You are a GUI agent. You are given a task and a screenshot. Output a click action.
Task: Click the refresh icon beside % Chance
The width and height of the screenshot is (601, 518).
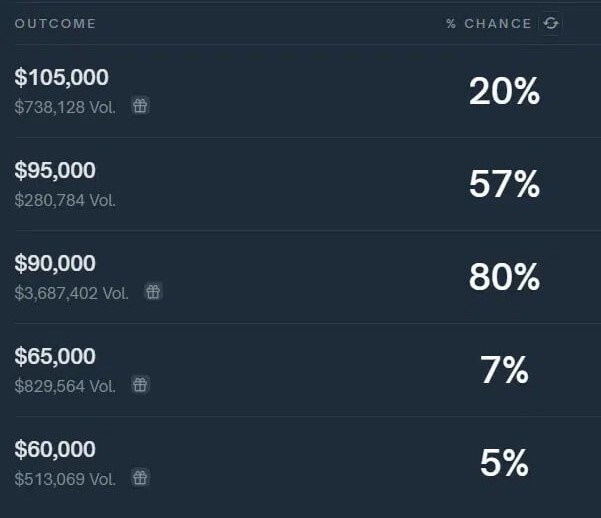click(551, 23)
